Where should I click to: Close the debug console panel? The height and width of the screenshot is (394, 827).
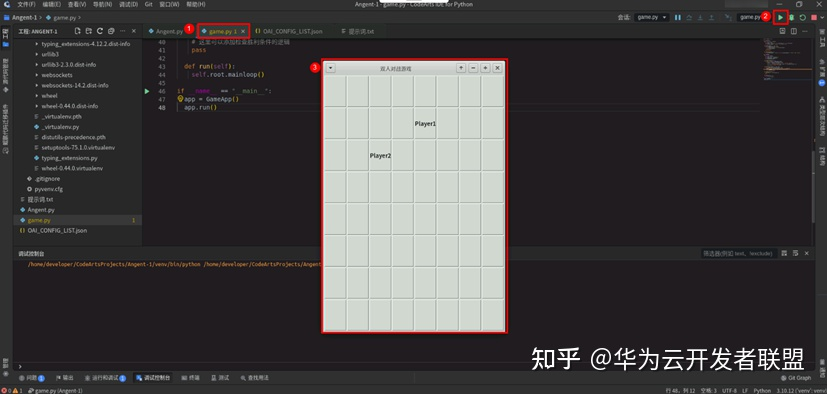pyautogui.click(x=806, y=254)
